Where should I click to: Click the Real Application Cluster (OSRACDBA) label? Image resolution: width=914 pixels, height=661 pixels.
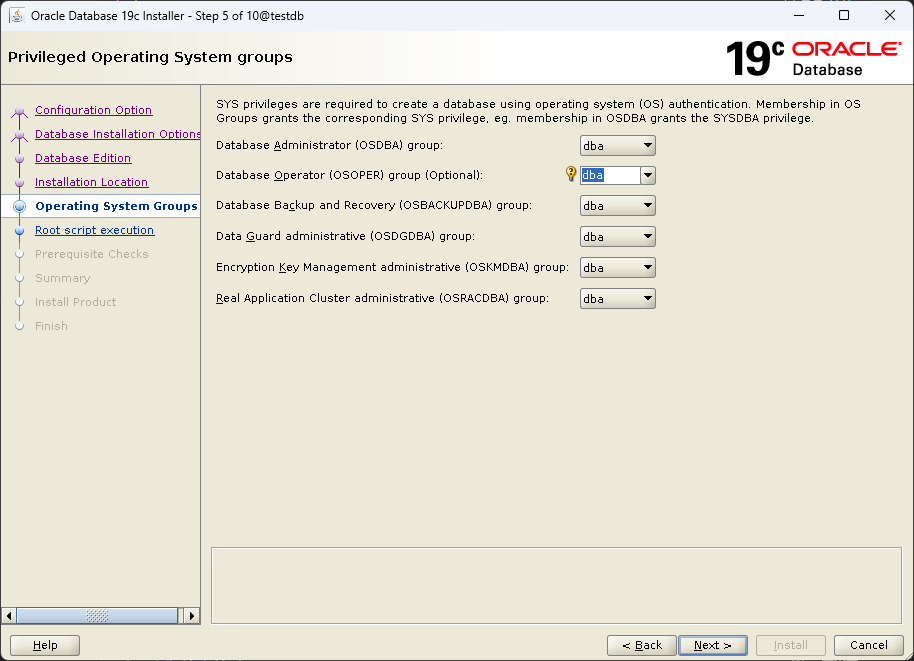click(382, 298)
